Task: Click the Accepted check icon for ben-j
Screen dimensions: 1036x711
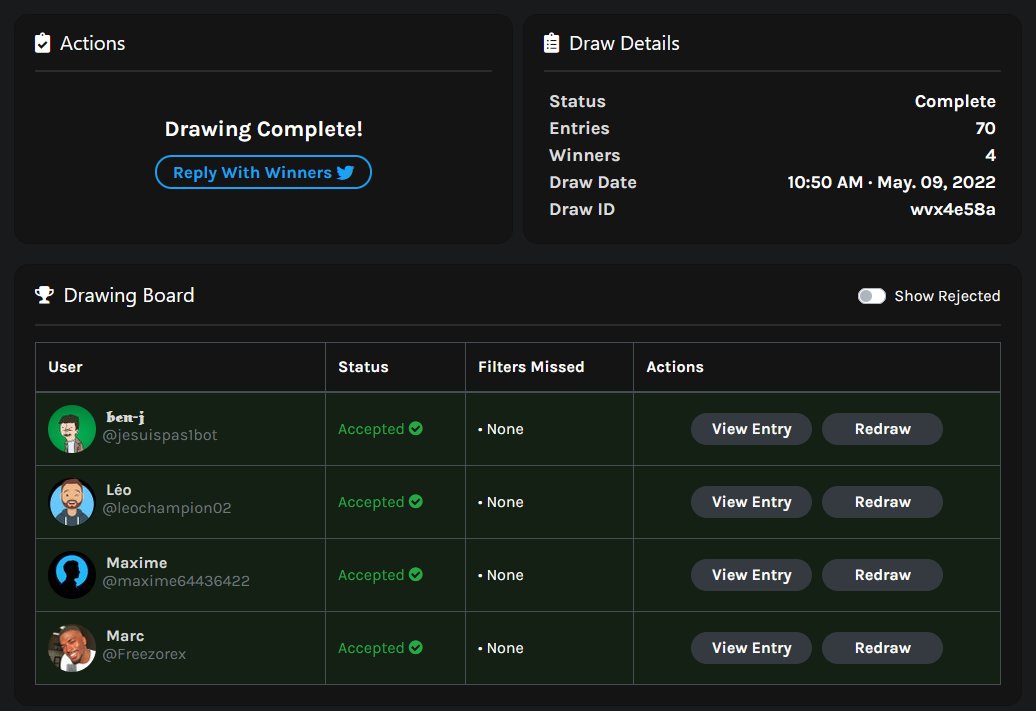Action: (x=416, y=428)
